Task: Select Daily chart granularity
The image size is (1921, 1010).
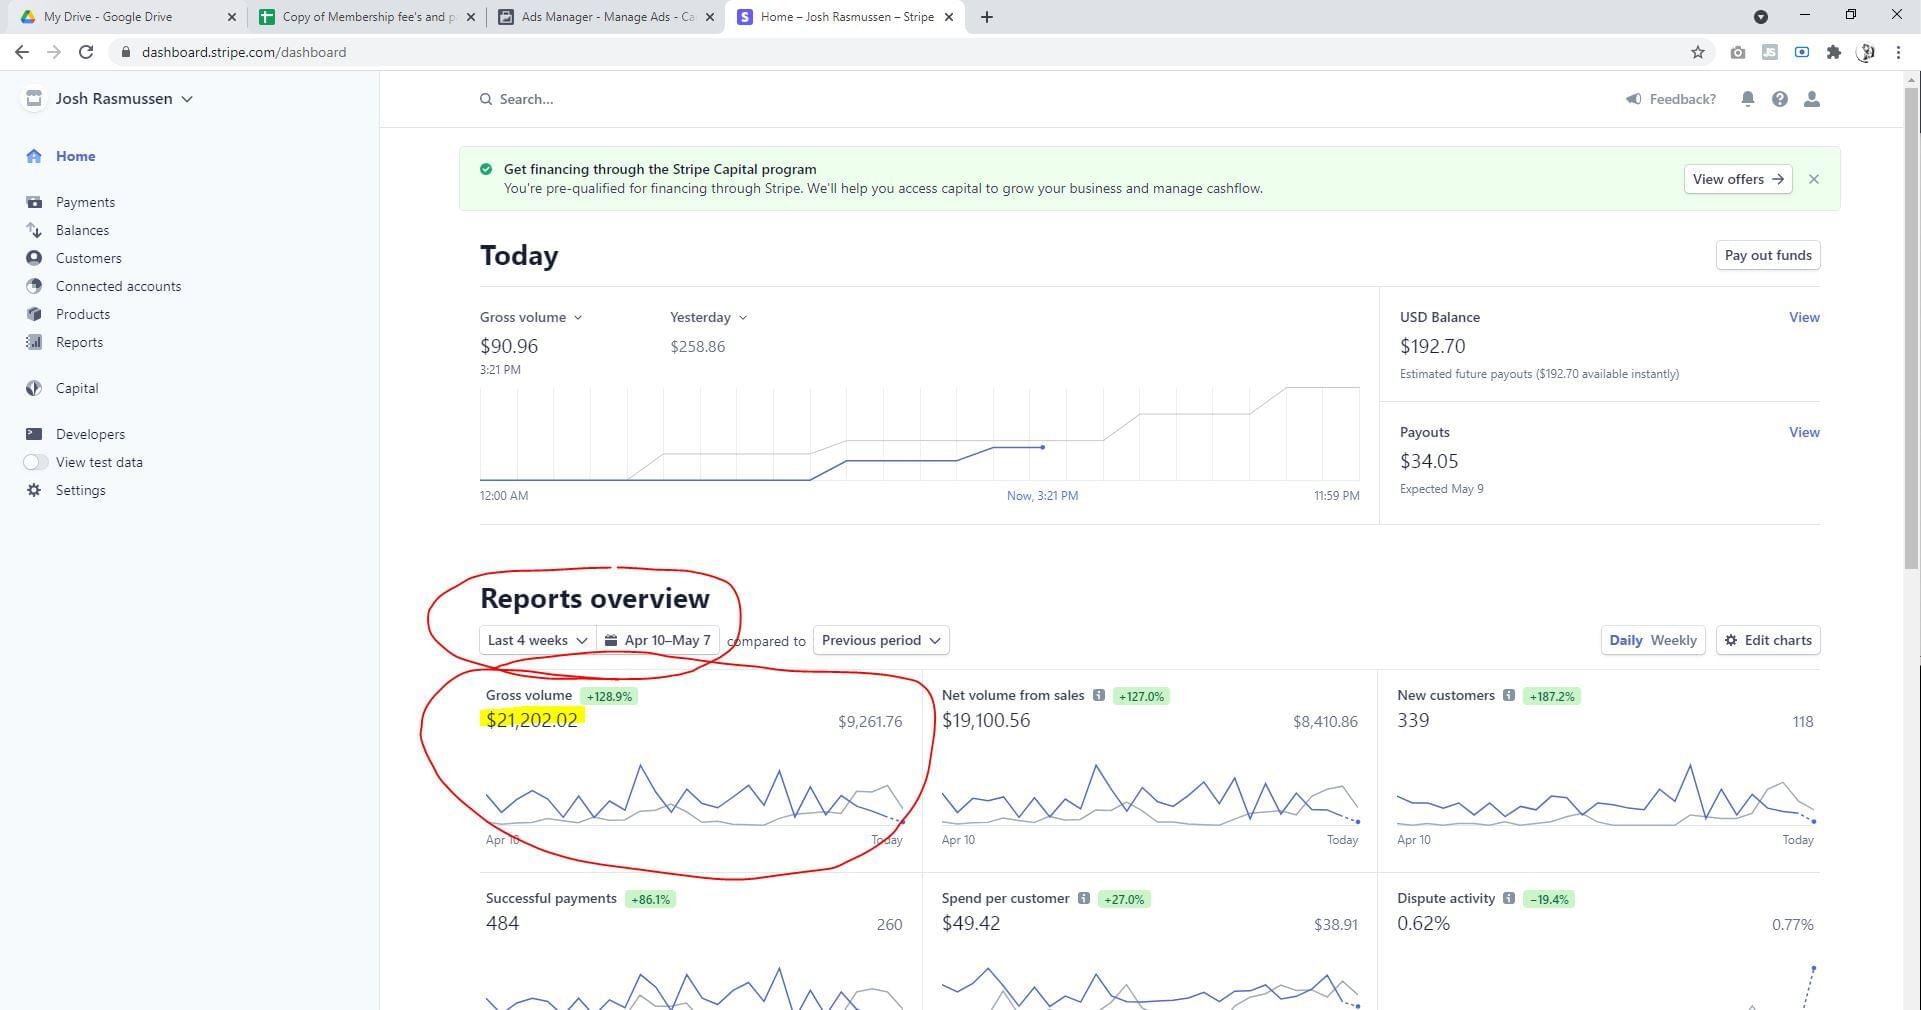Action: tap(1625, 640)
